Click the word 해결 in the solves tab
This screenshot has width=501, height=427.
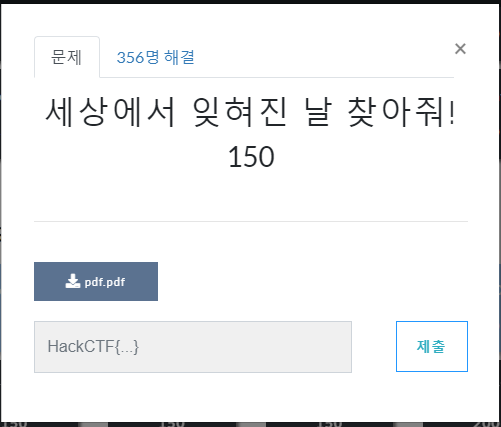click(x=179, y=57)
